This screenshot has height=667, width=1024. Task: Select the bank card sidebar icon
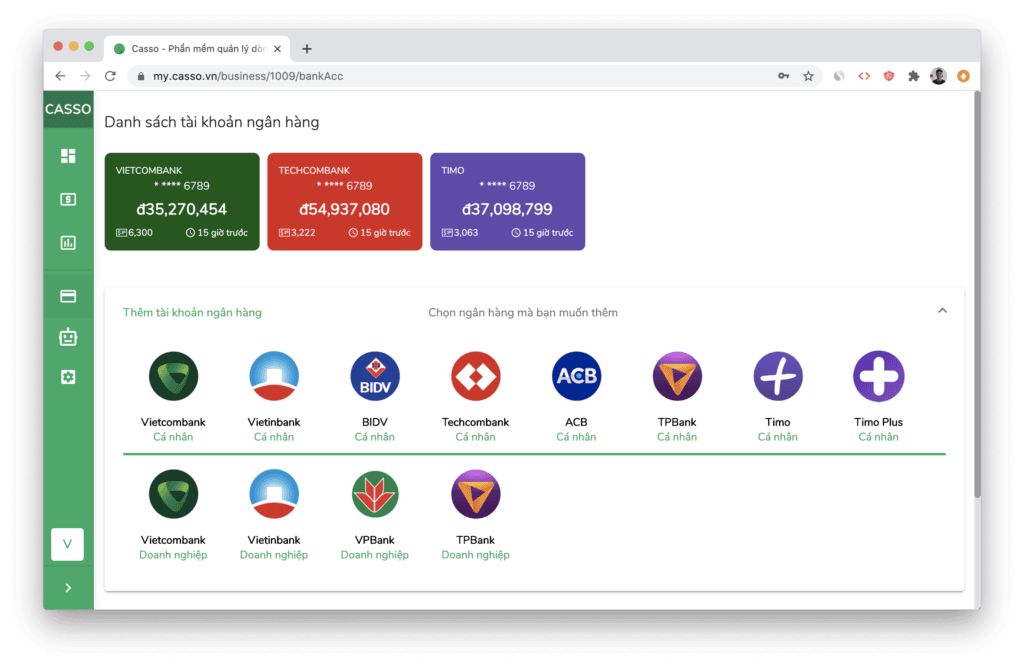coord(68,297)
